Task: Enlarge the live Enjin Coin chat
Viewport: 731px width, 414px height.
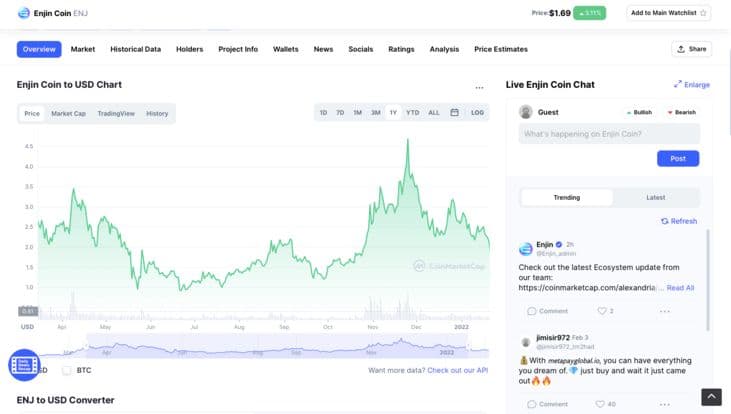Action: [x=691, y=85]
